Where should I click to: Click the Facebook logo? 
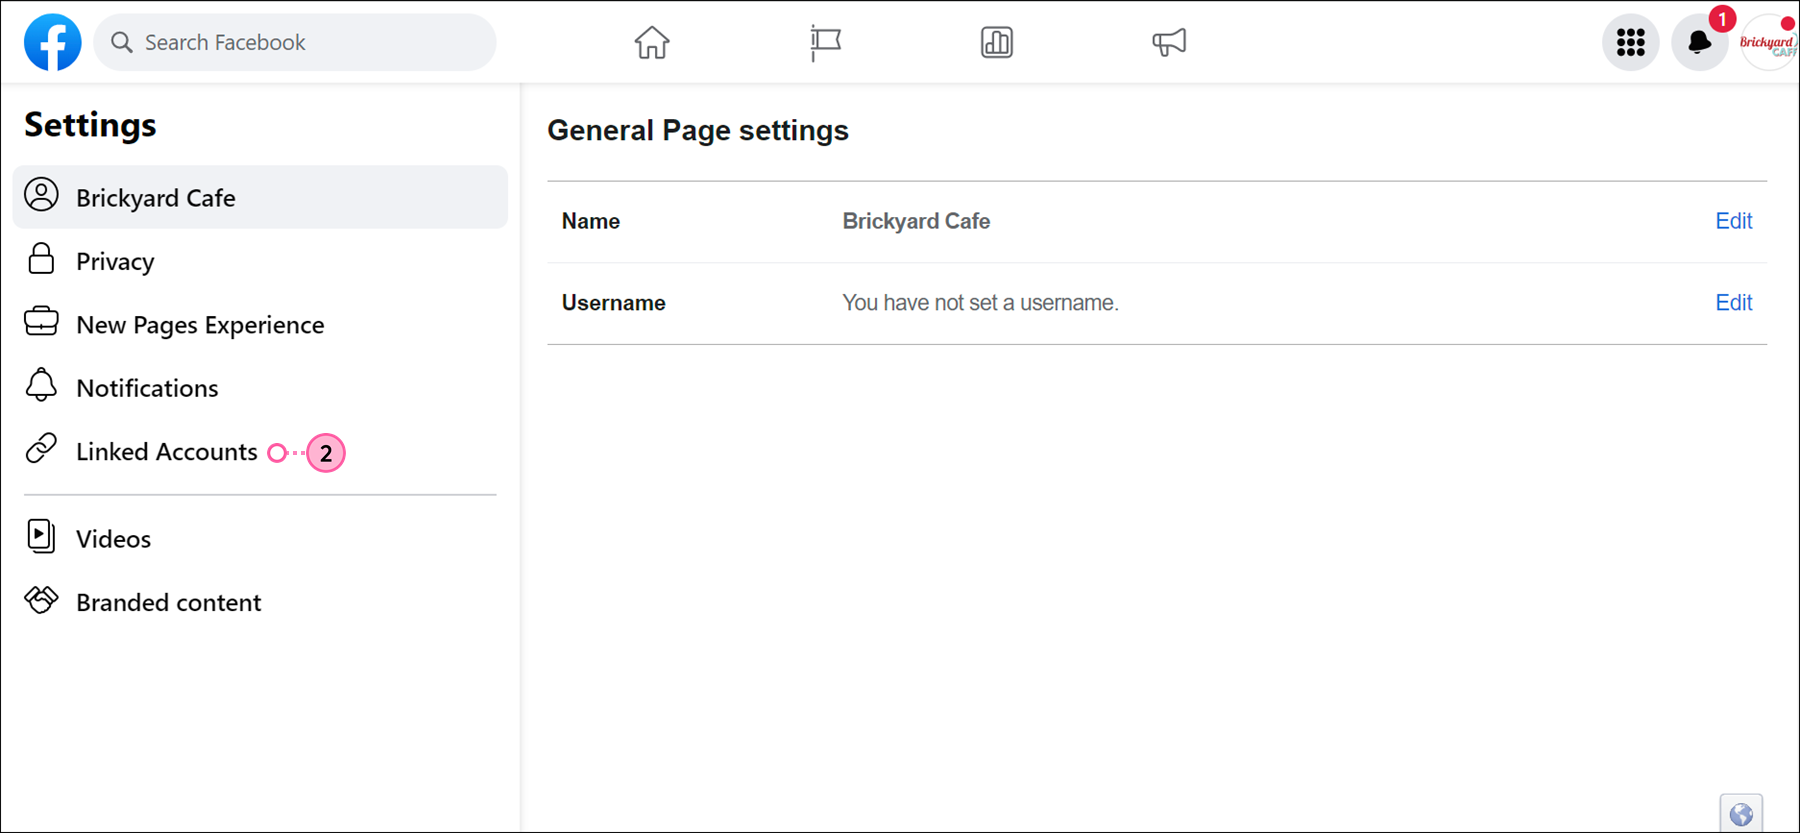53,42
